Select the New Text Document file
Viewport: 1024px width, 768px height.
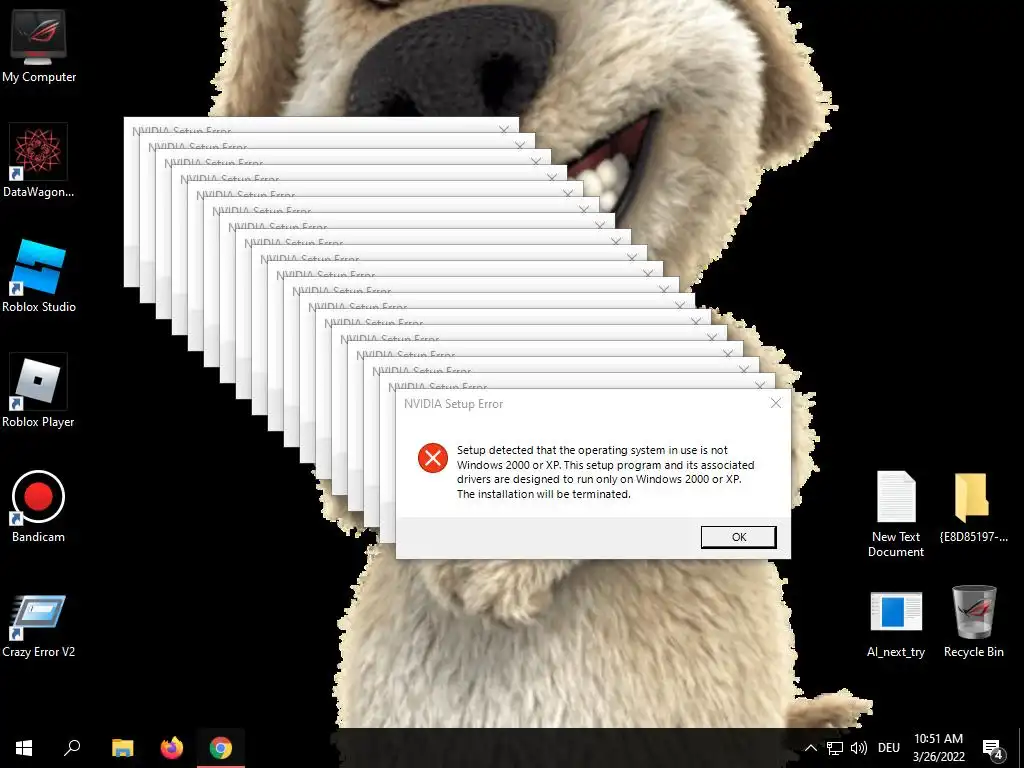point(896,513)
